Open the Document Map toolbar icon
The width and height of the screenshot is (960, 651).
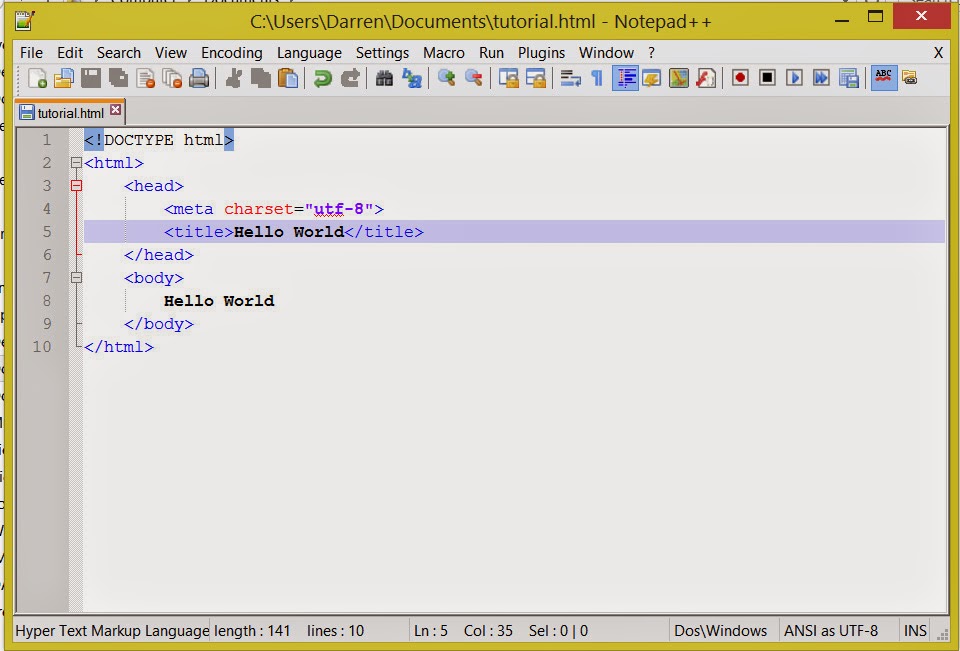(678, 78)
